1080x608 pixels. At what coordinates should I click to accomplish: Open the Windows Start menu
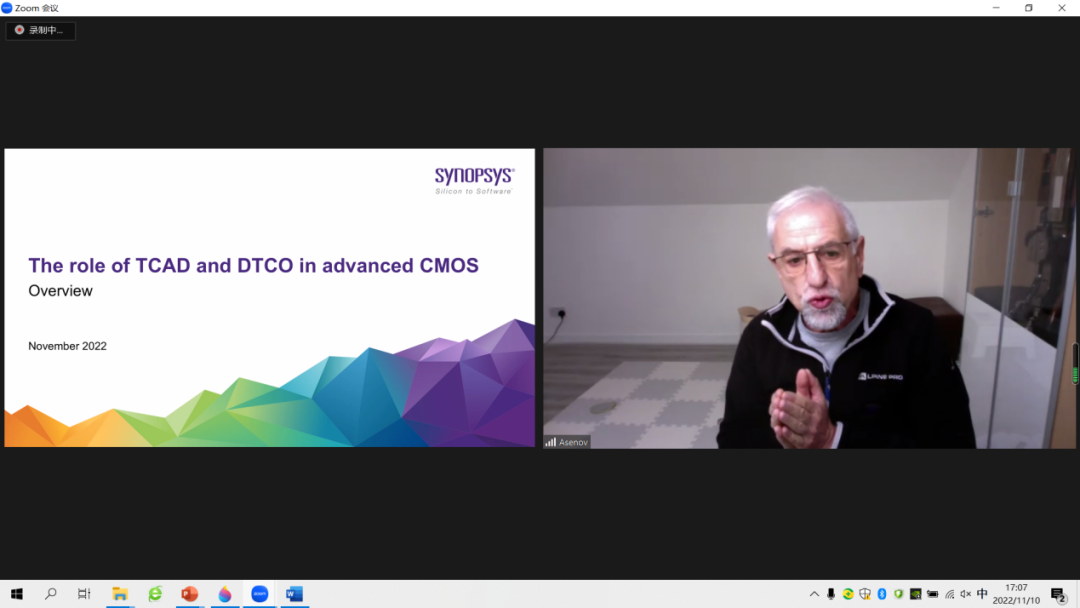[17, 594]
